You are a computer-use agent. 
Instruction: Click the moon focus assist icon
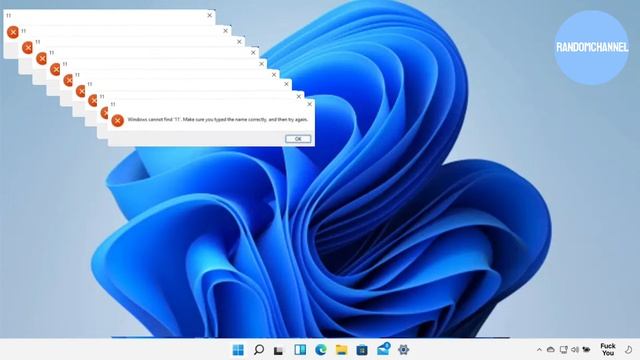629,350
